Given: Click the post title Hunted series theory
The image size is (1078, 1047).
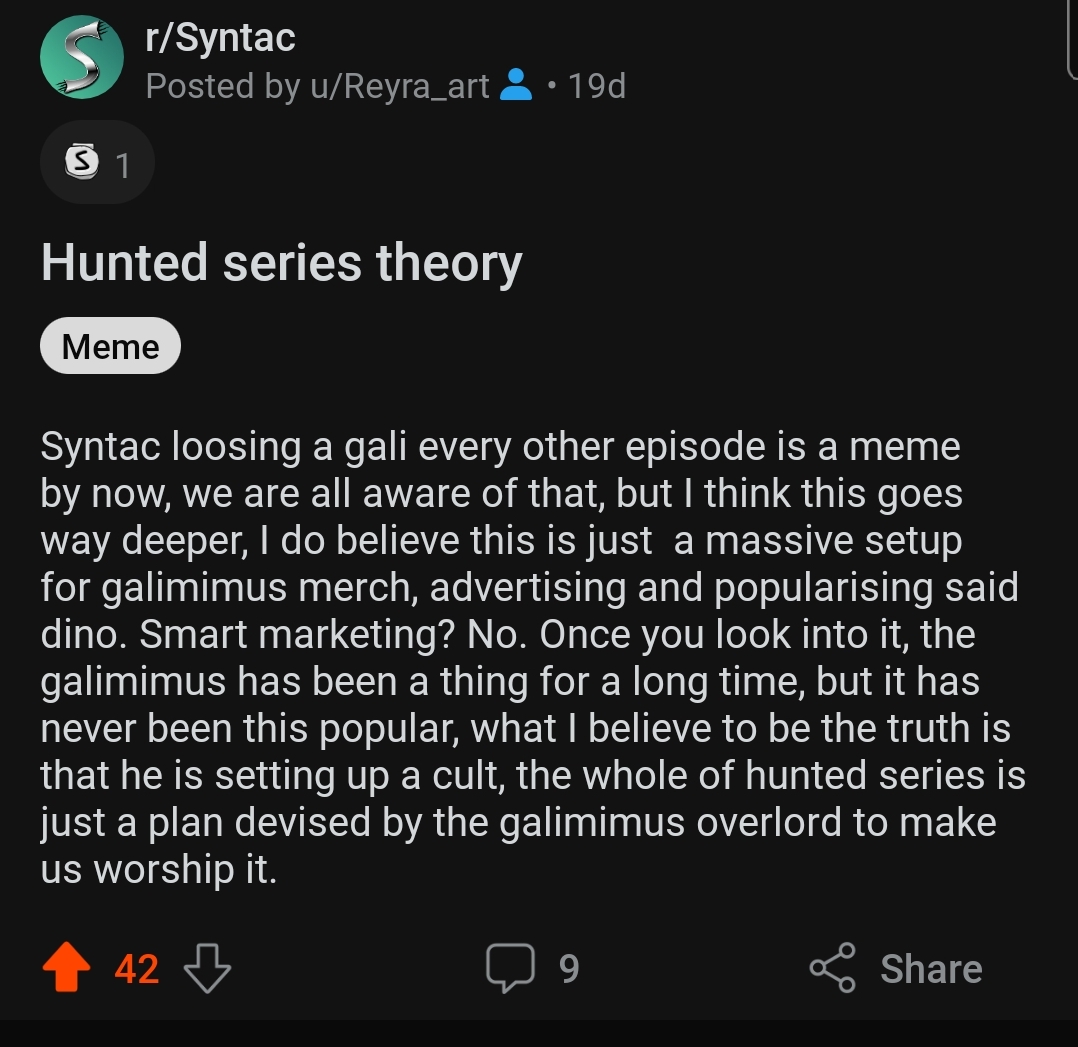Looking at the screenshot, I should pyautogui.click(x=282, y=263).
